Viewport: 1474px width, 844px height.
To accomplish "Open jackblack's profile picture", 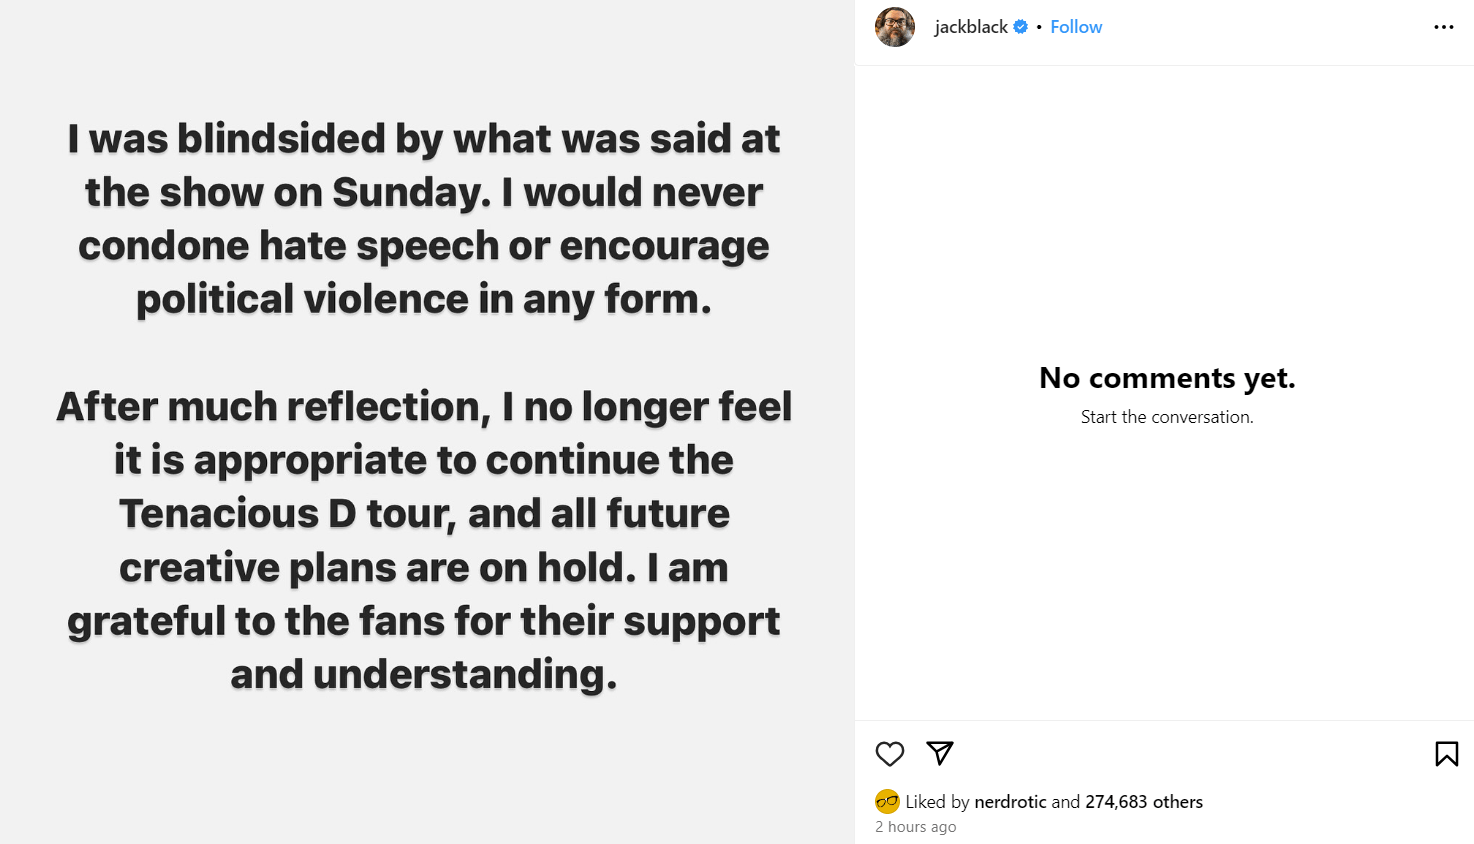I will (x=895, y=27).
